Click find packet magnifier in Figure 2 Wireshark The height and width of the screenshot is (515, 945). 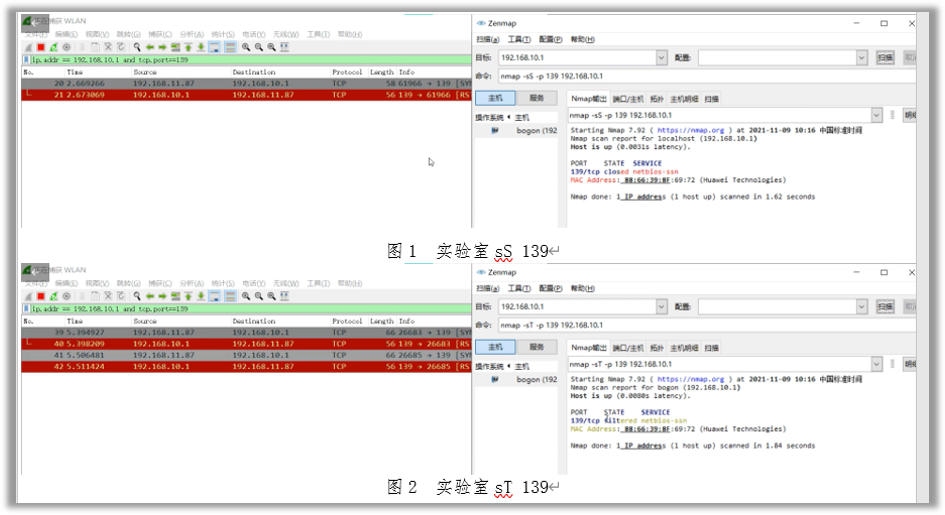tap(137, 296)
